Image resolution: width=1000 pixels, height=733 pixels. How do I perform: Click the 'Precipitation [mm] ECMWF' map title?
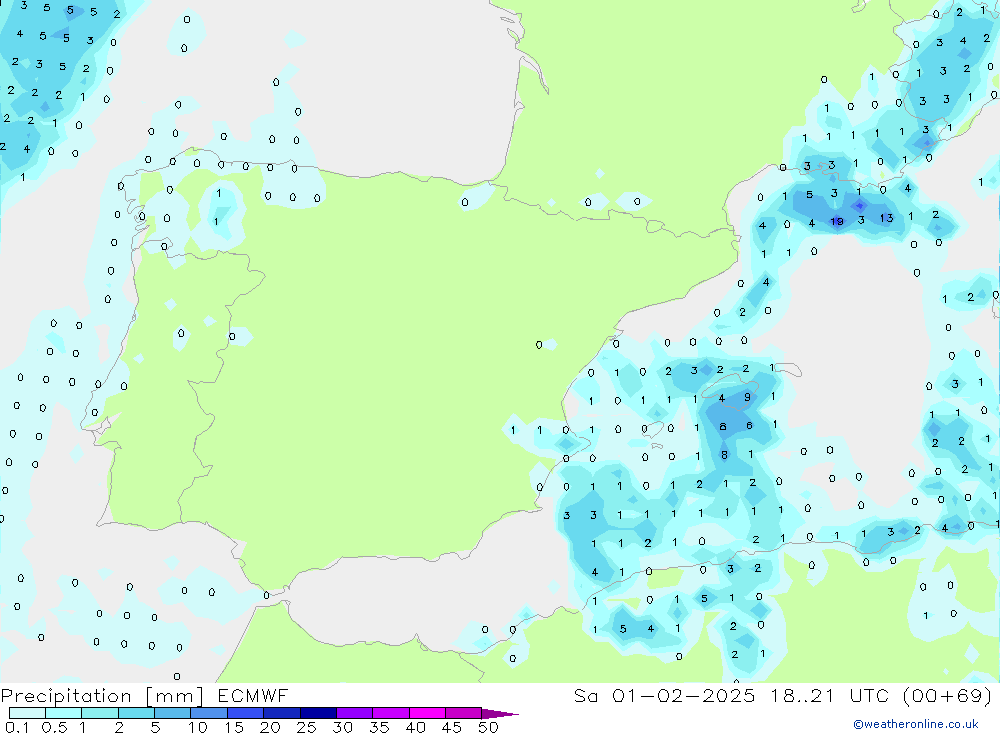pos(144,696)
